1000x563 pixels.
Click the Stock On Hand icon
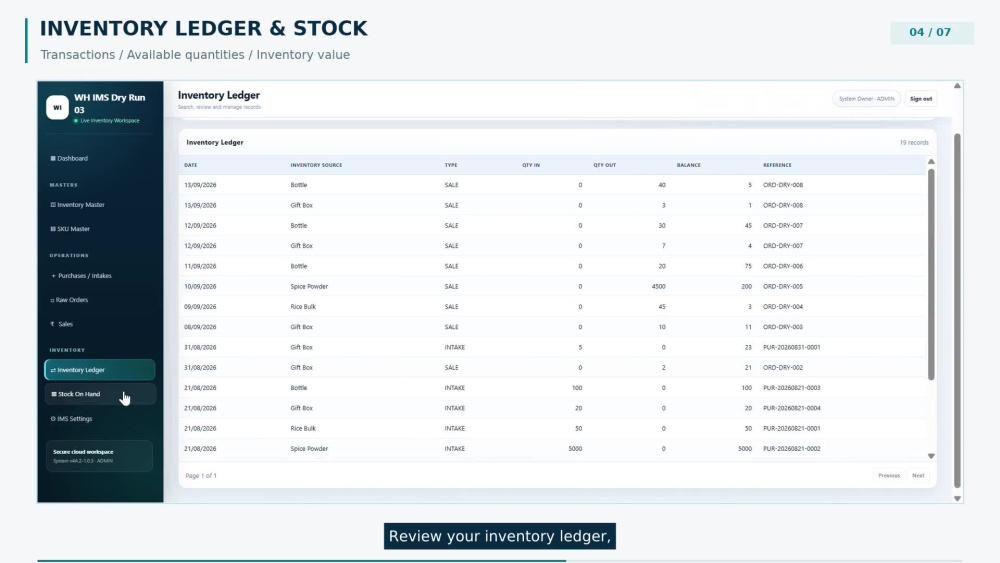pos(54,394)
